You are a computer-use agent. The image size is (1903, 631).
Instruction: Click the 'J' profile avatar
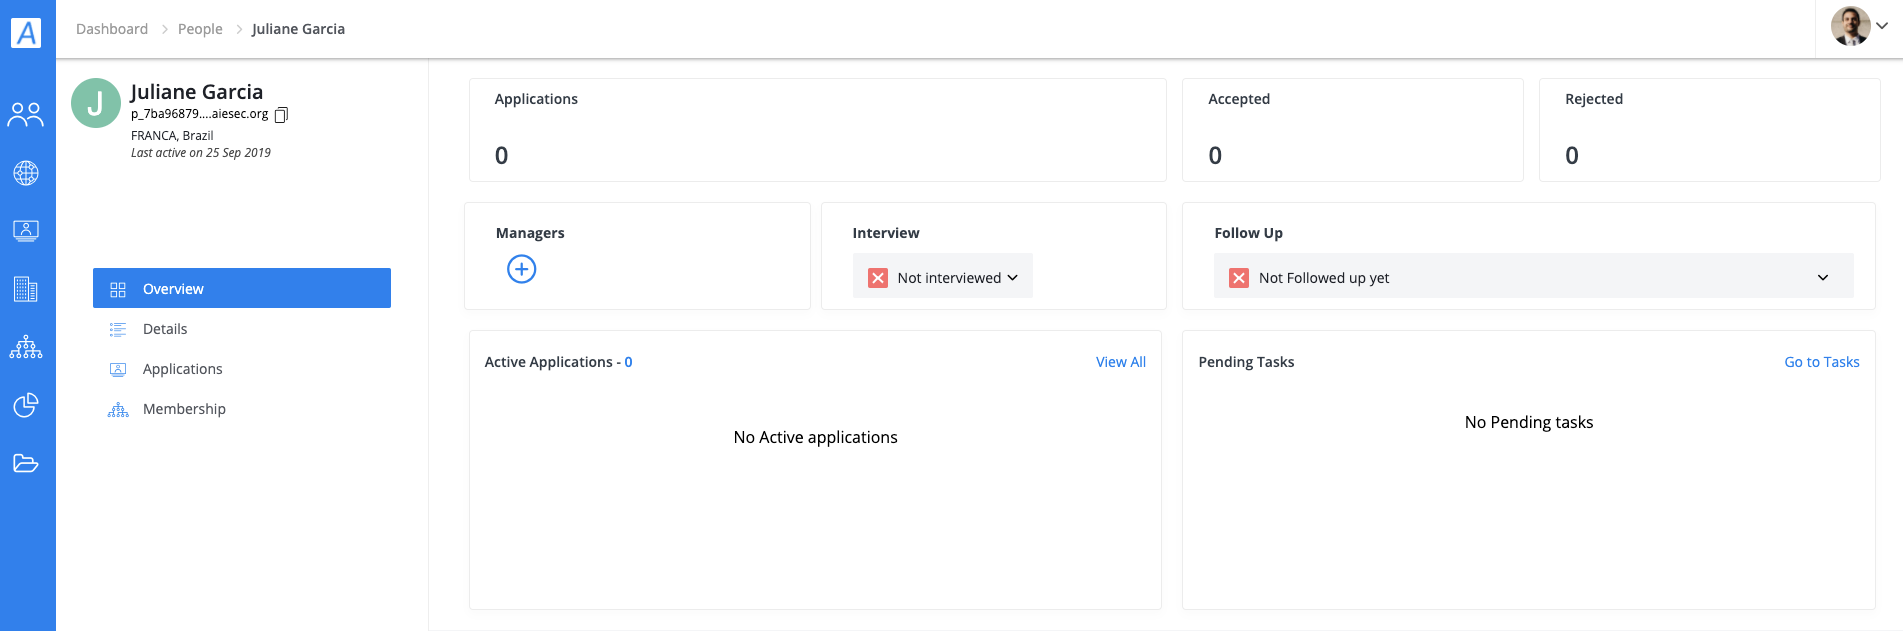96,103
